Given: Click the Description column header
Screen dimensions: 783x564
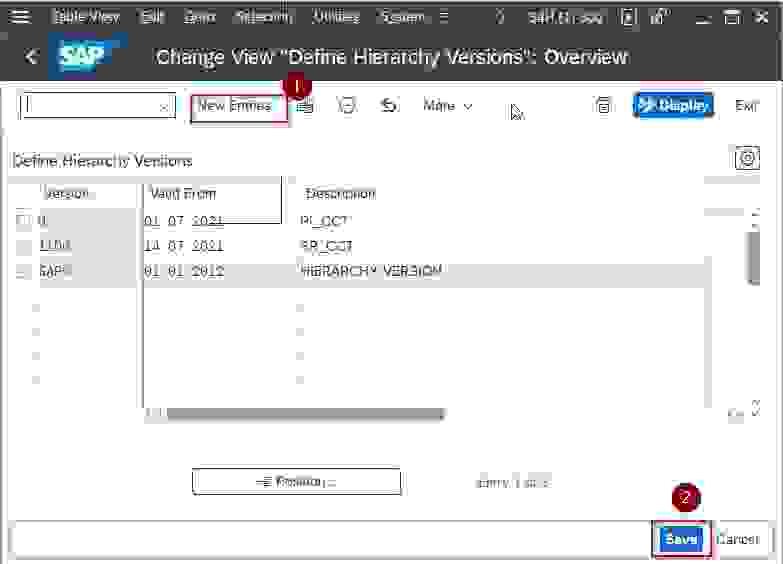Looking at the screenshot, I should [x=341, y=193].
